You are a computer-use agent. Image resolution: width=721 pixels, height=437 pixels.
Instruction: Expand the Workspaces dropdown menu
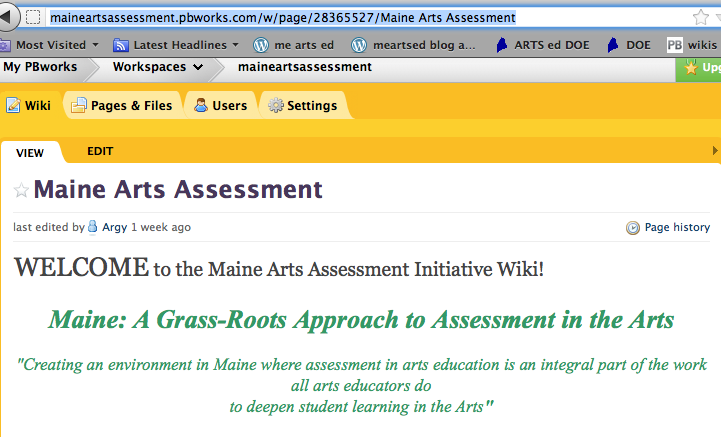tap(159, 67)
